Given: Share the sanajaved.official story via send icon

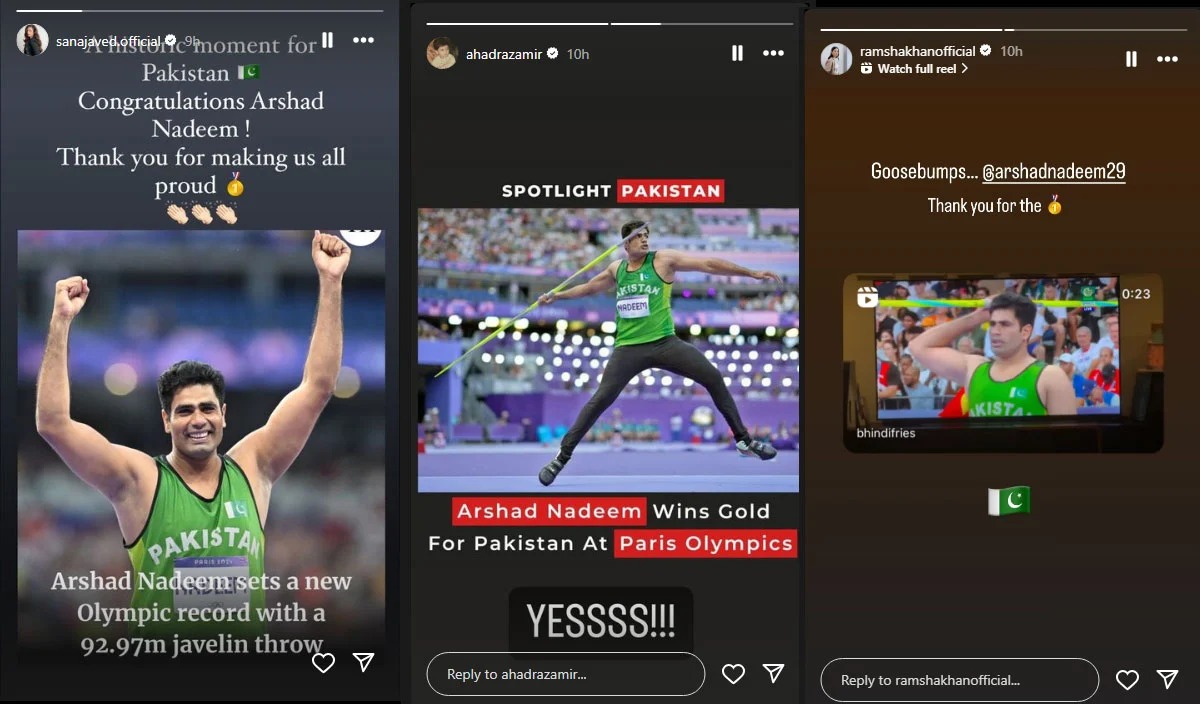Looking at the screenshot, I should pyautogui.click(x=364, y=662).
